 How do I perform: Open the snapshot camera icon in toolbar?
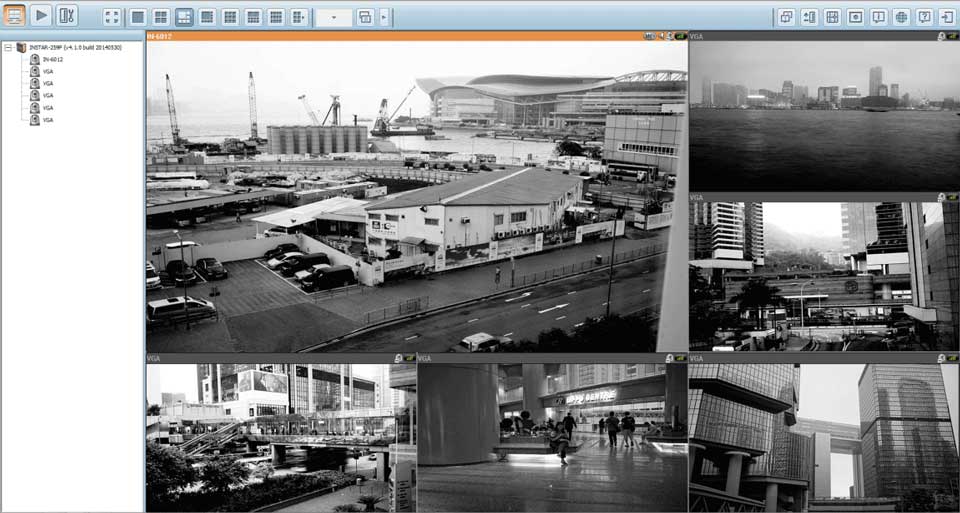(855, 17)
